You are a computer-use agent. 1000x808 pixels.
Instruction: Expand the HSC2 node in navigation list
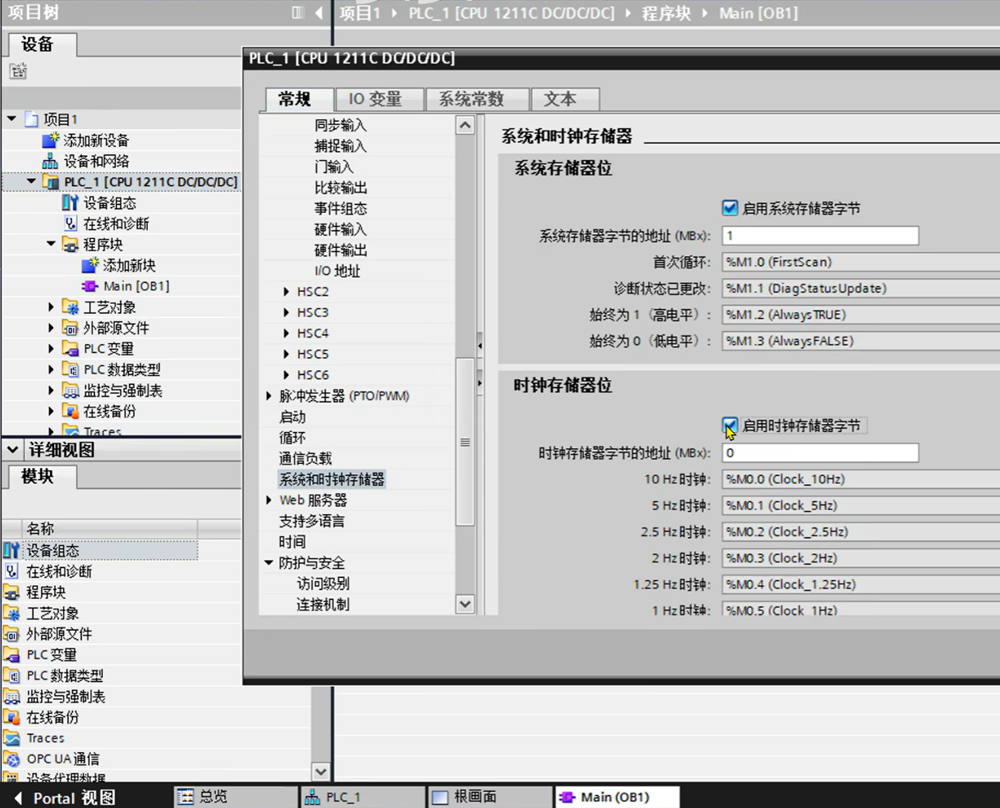288,292
